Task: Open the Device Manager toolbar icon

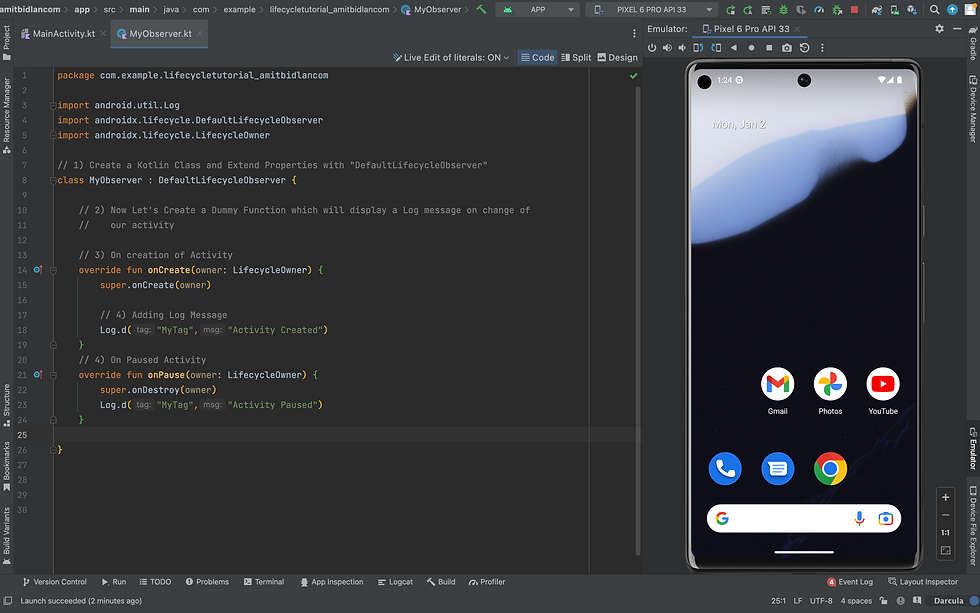Action: click(894, 9)
